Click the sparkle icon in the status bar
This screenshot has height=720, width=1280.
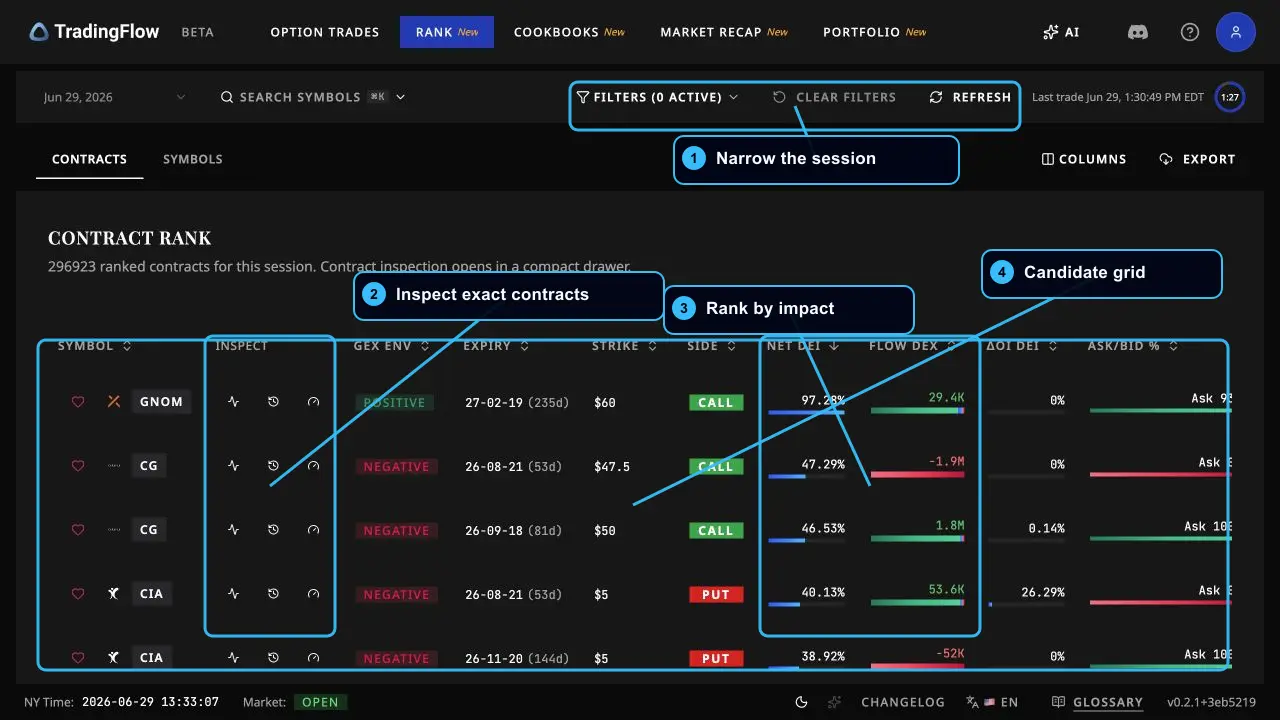(x=834, y=702)
